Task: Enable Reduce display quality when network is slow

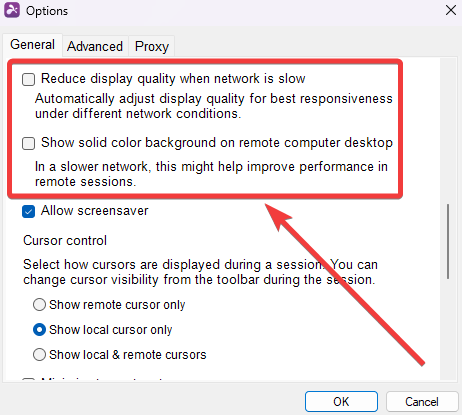Action: 28,79
